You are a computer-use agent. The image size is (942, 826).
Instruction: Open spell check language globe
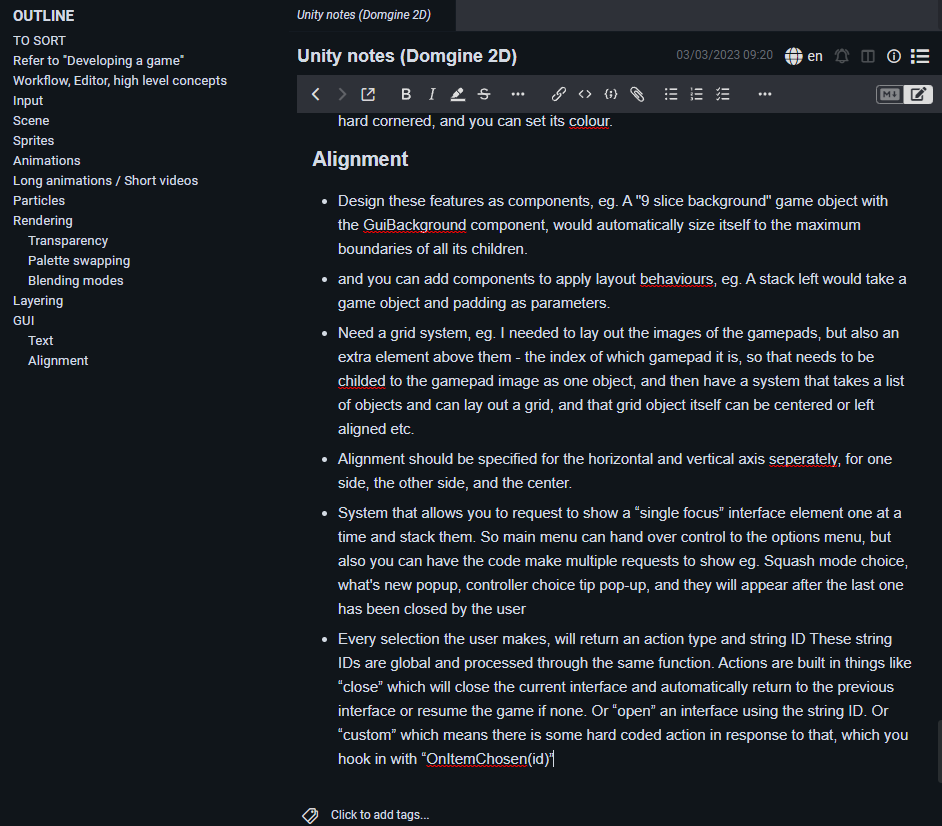[794, 56]
